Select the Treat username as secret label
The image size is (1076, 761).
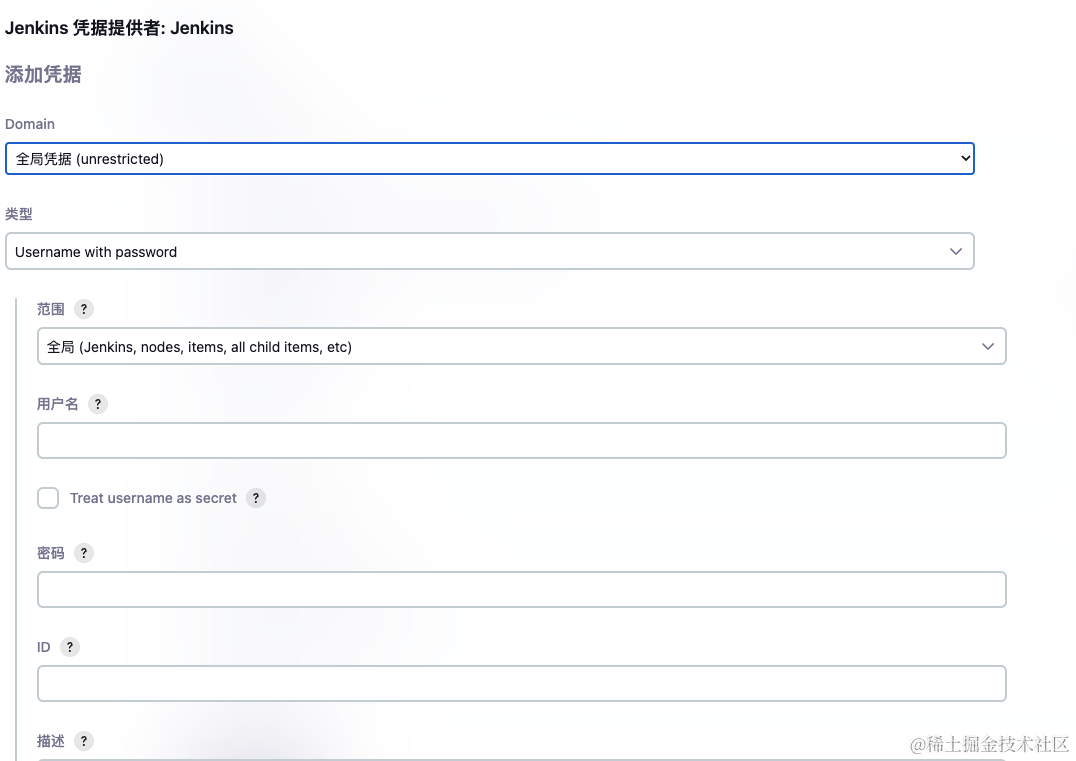pos(153,498)
